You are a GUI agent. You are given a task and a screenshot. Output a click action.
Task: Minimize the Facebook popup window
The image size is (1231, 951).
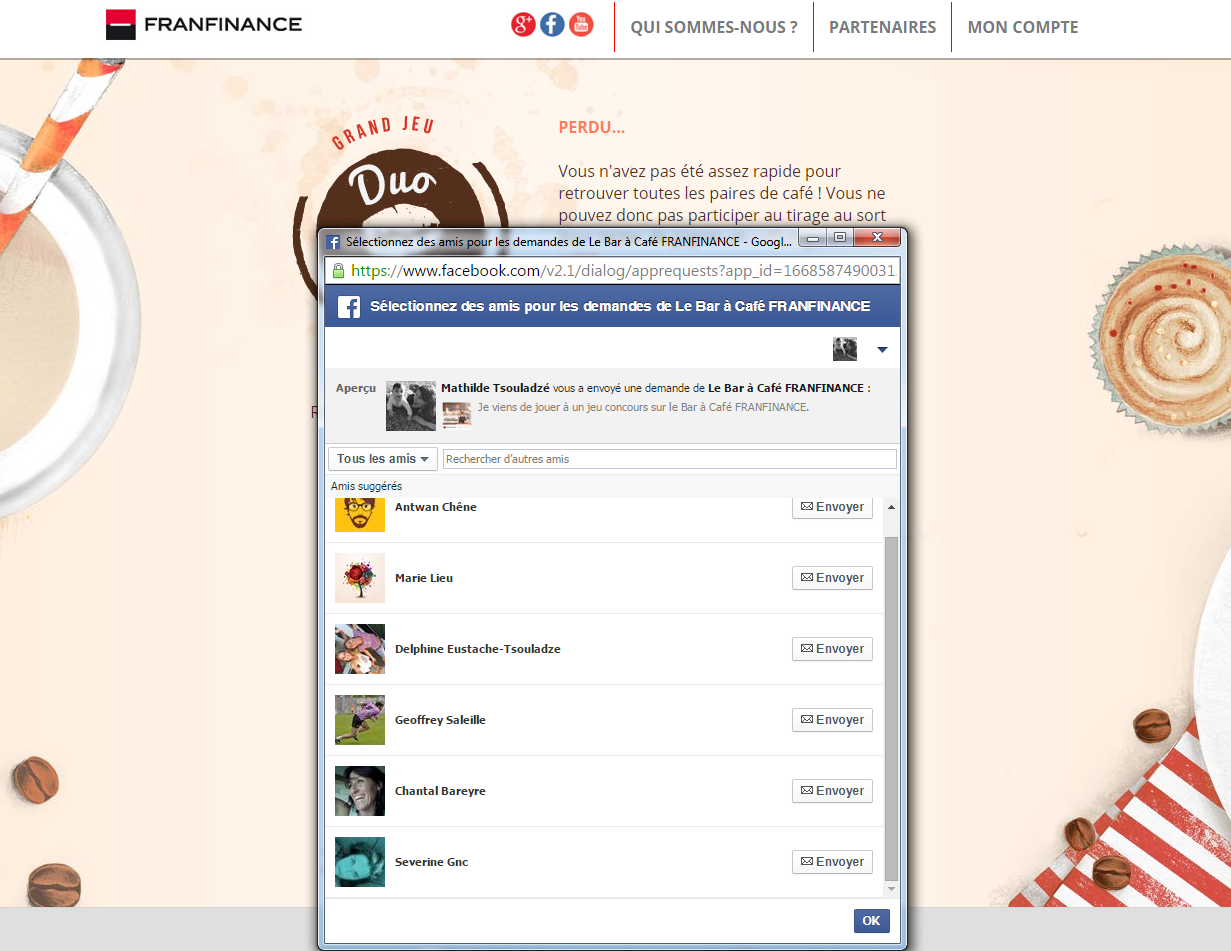pos(814,239)
